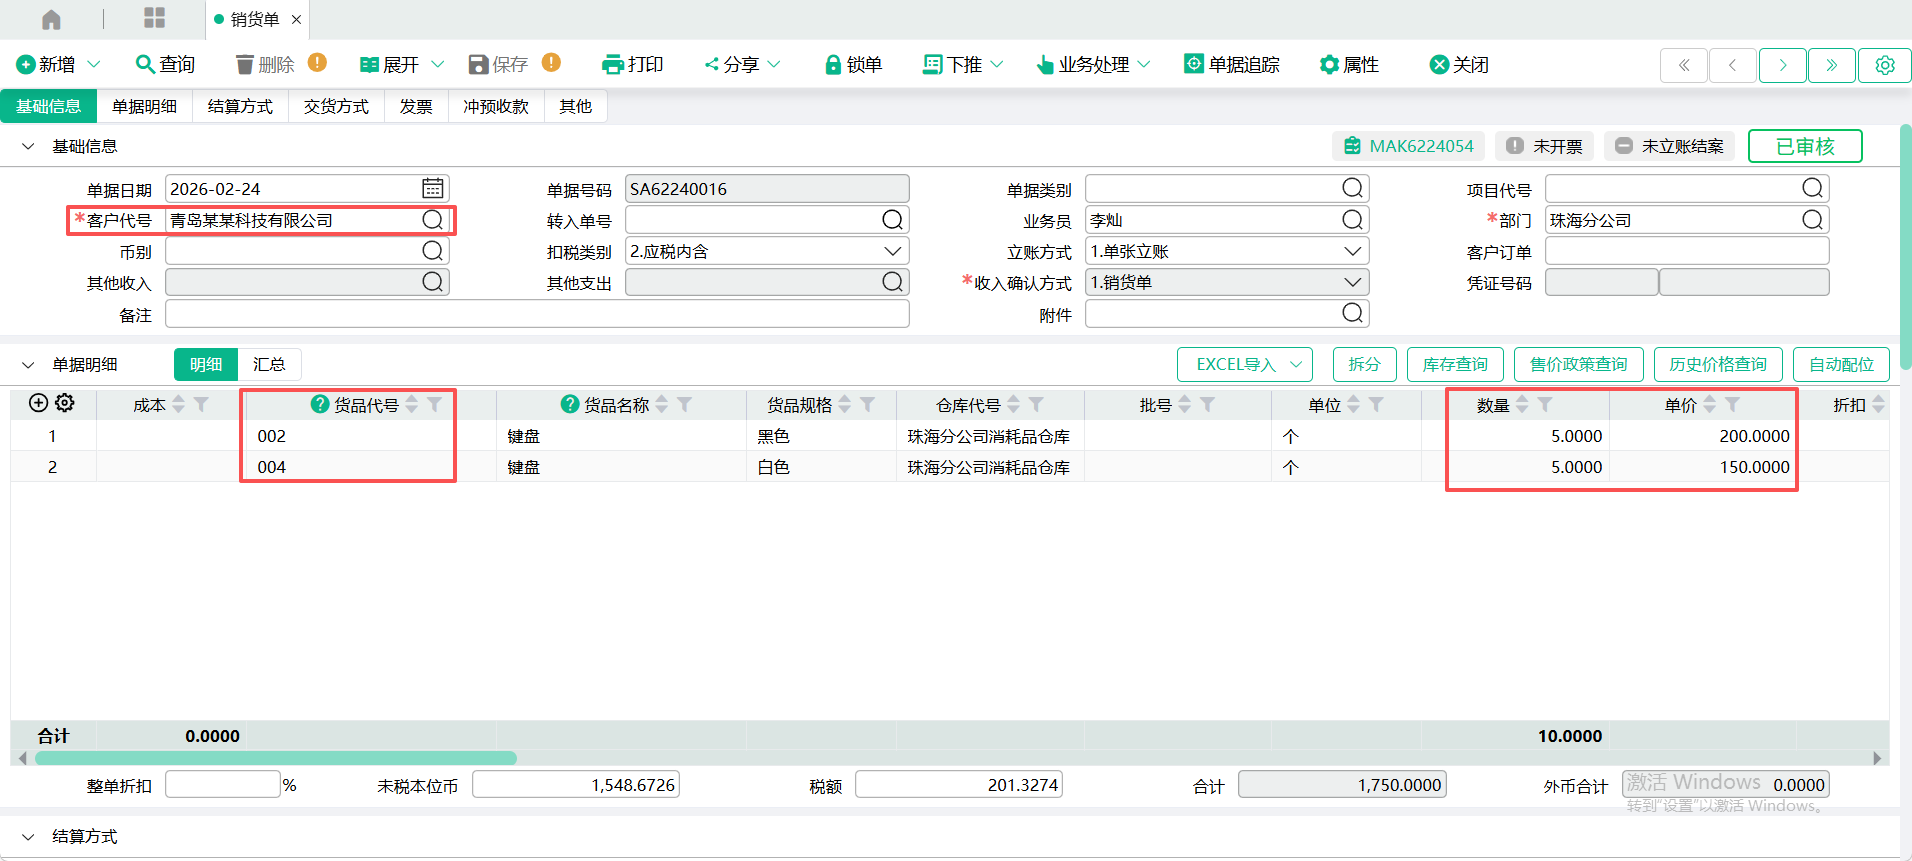Click the 锁单 lock icon

tap(832, 65)
